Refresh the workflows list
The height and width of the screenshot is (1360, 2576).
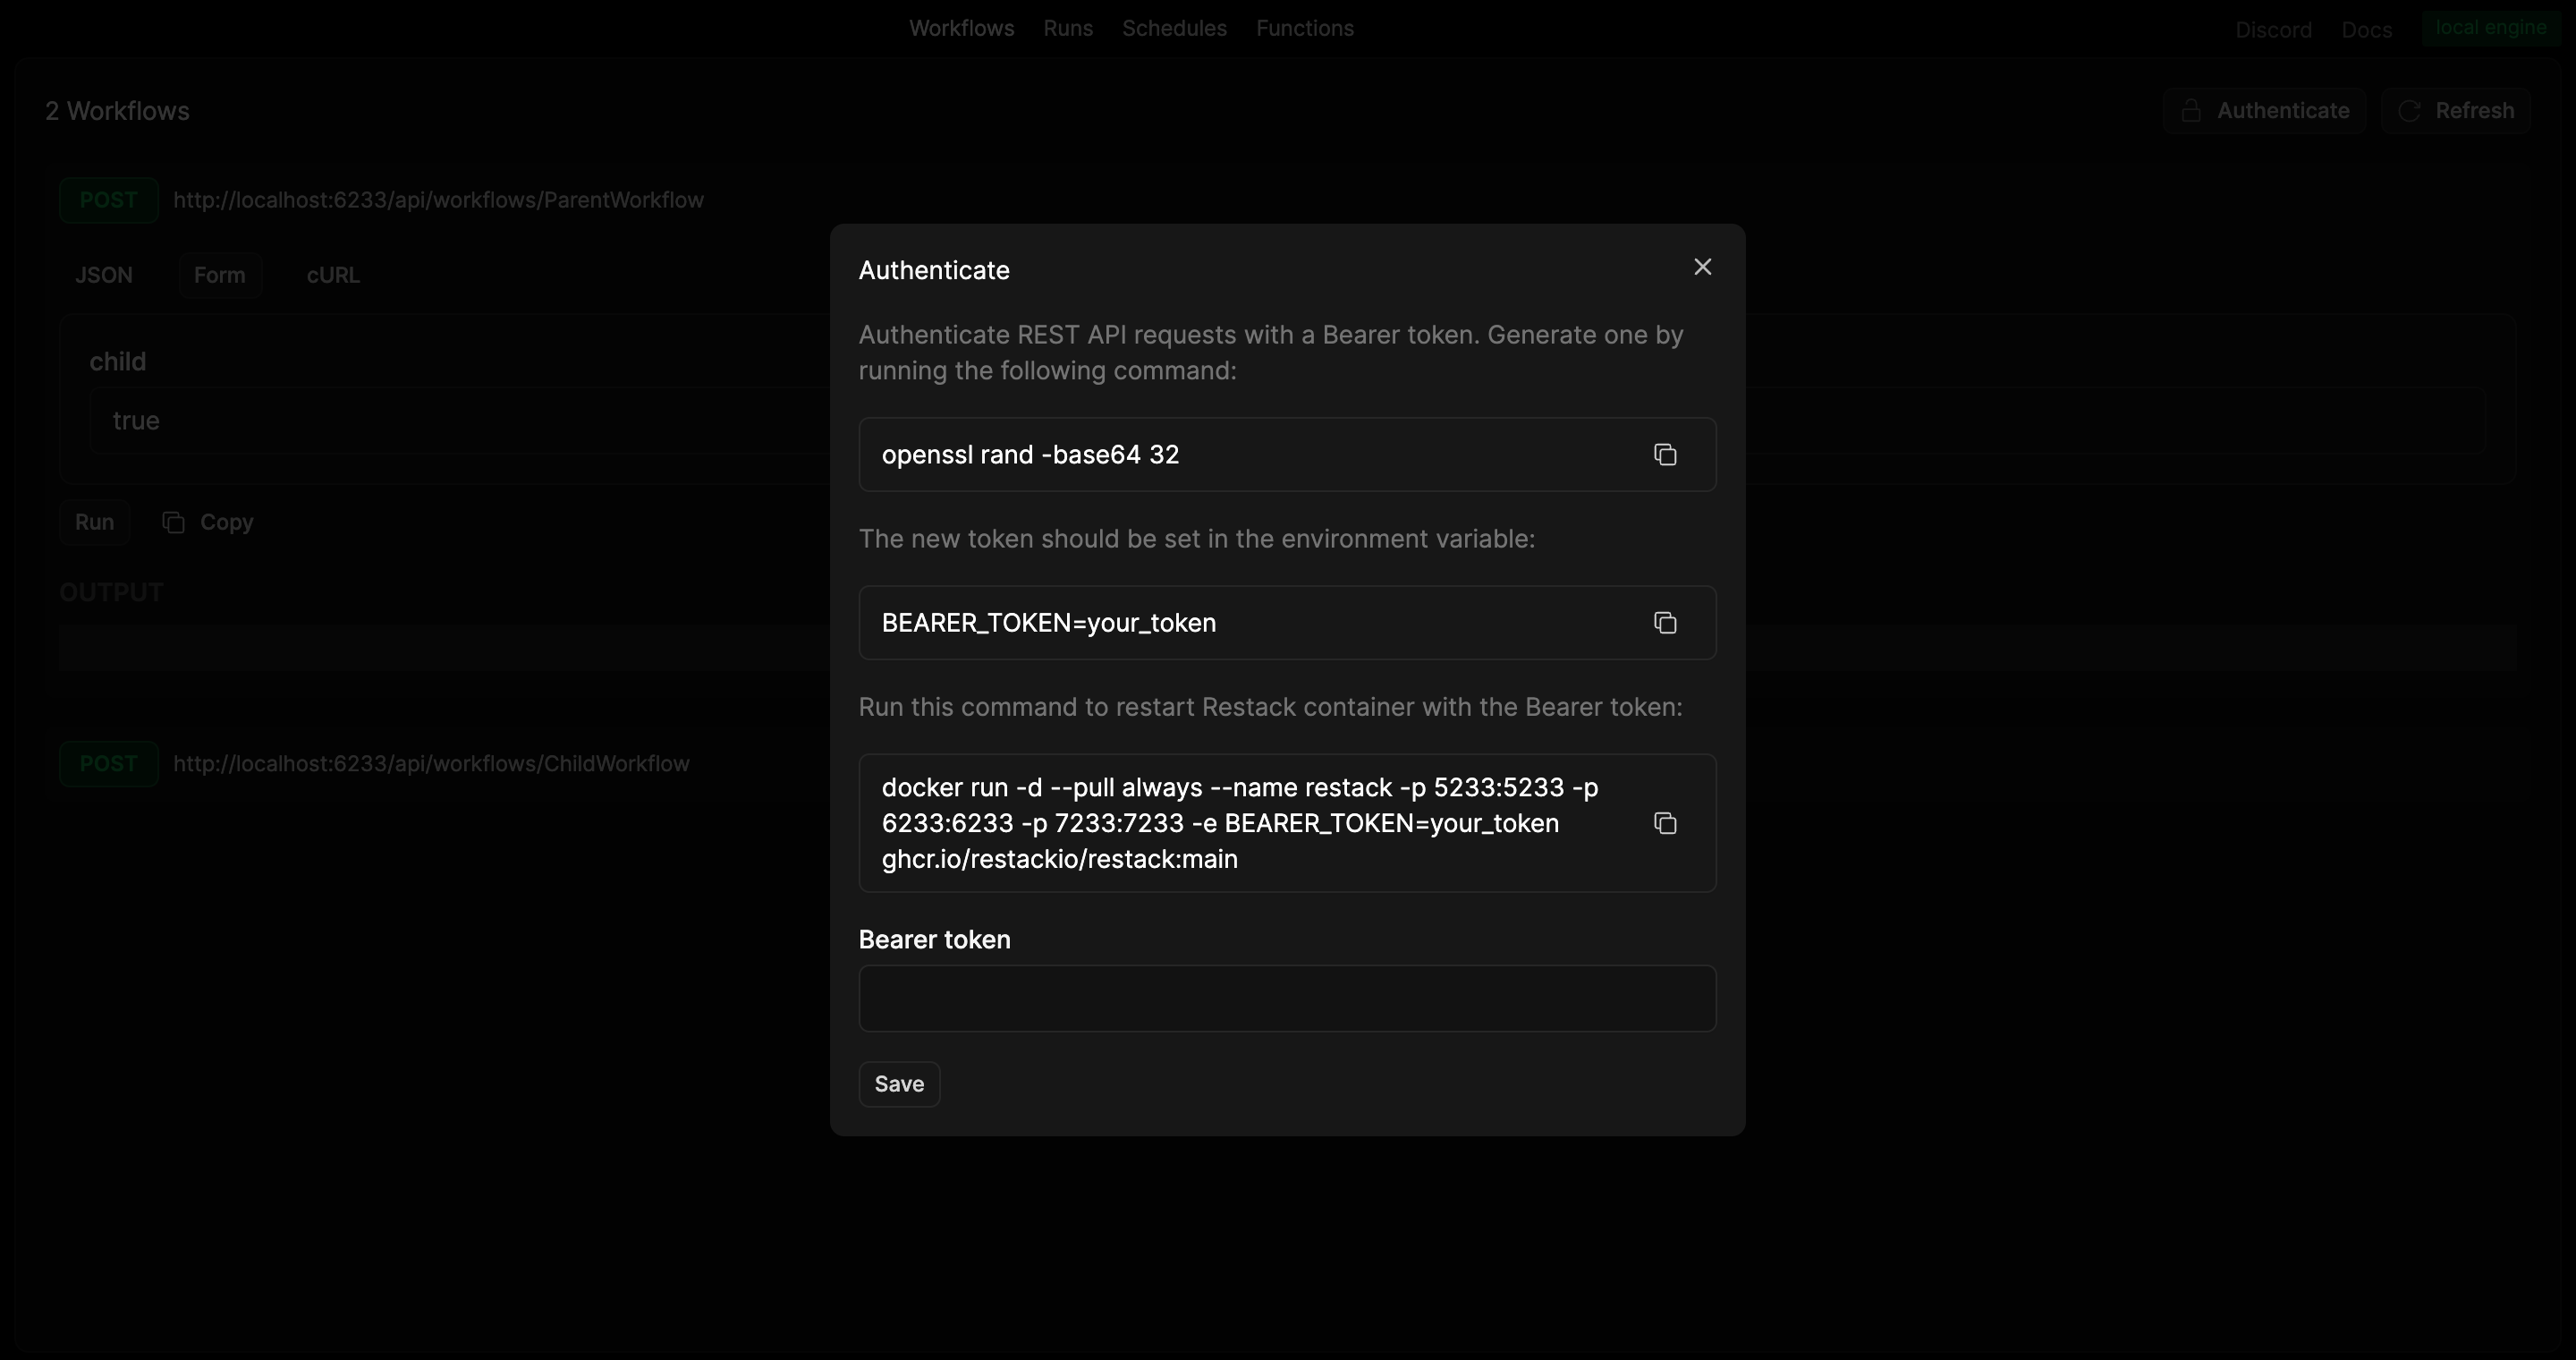(2455, 111)
